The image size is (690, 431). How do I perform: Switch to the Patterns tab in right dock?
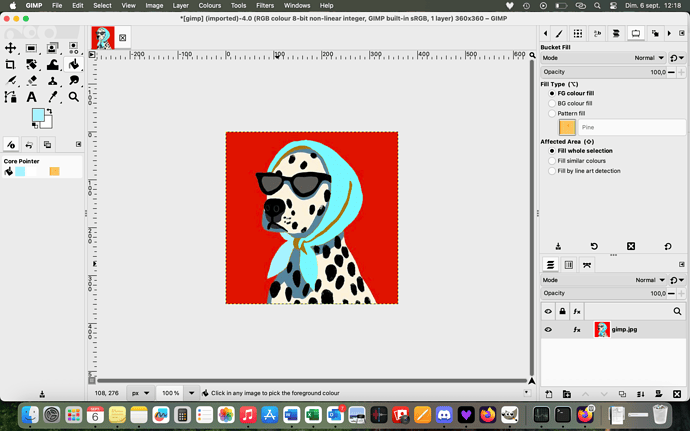click(578, 33)
